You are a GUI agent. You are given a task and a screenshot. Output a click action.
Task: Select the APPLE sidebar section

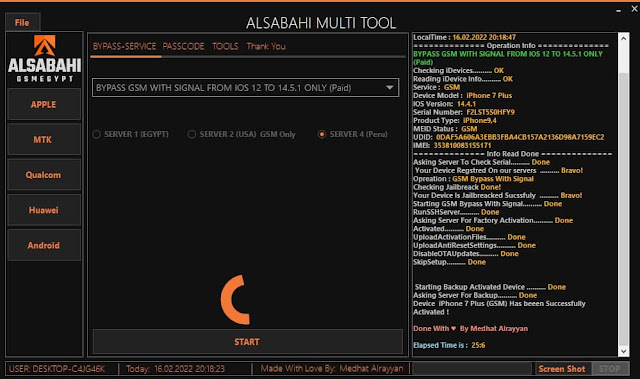44,104
